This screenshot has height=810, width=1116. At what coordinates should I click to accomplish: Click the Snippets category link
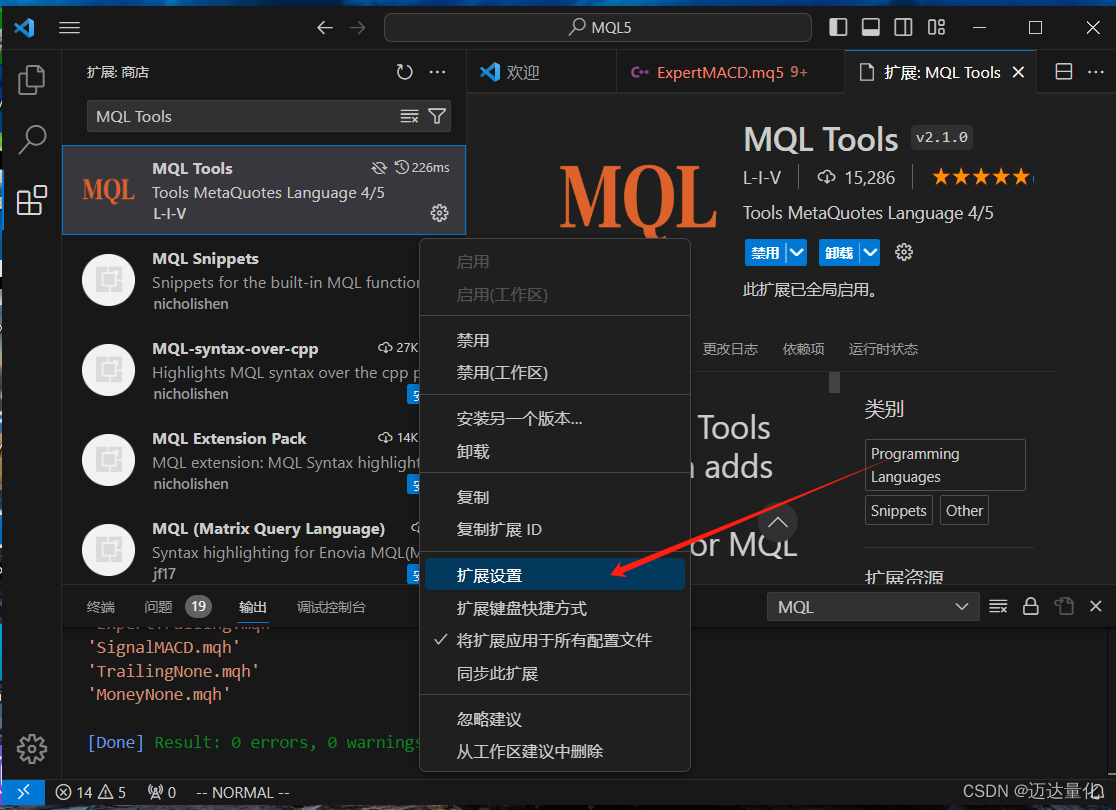click(898, 510)
